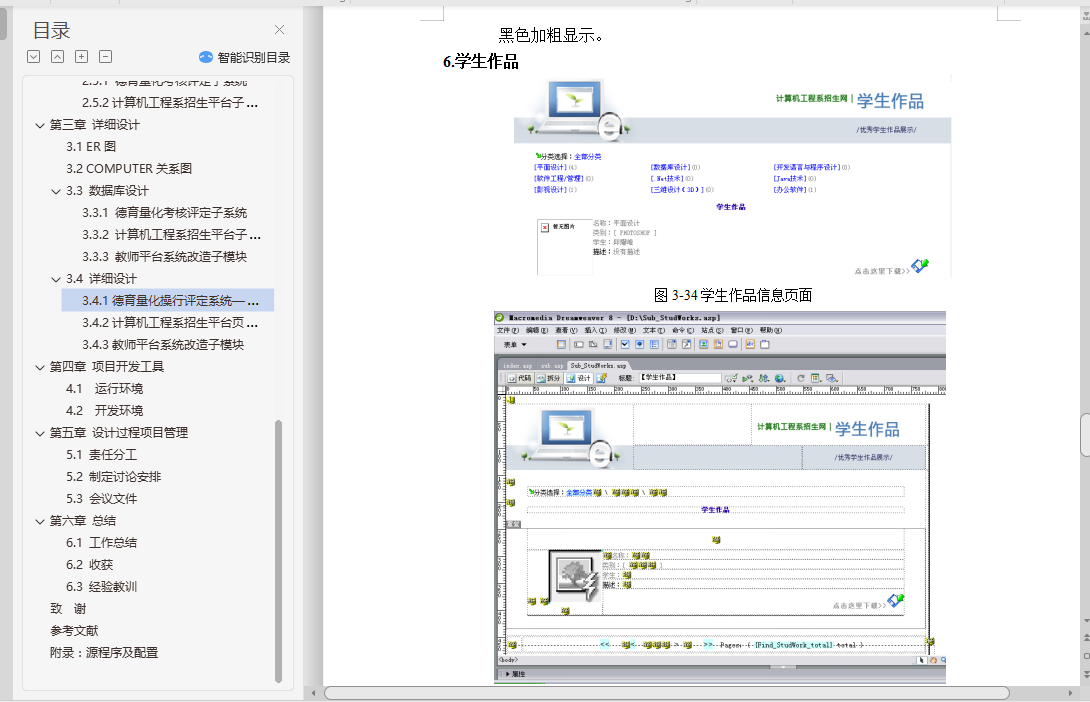Select 3.4.3 教师平台系统改造子模块 entry
The image size is (1090, 702).
tap(163, 345)
